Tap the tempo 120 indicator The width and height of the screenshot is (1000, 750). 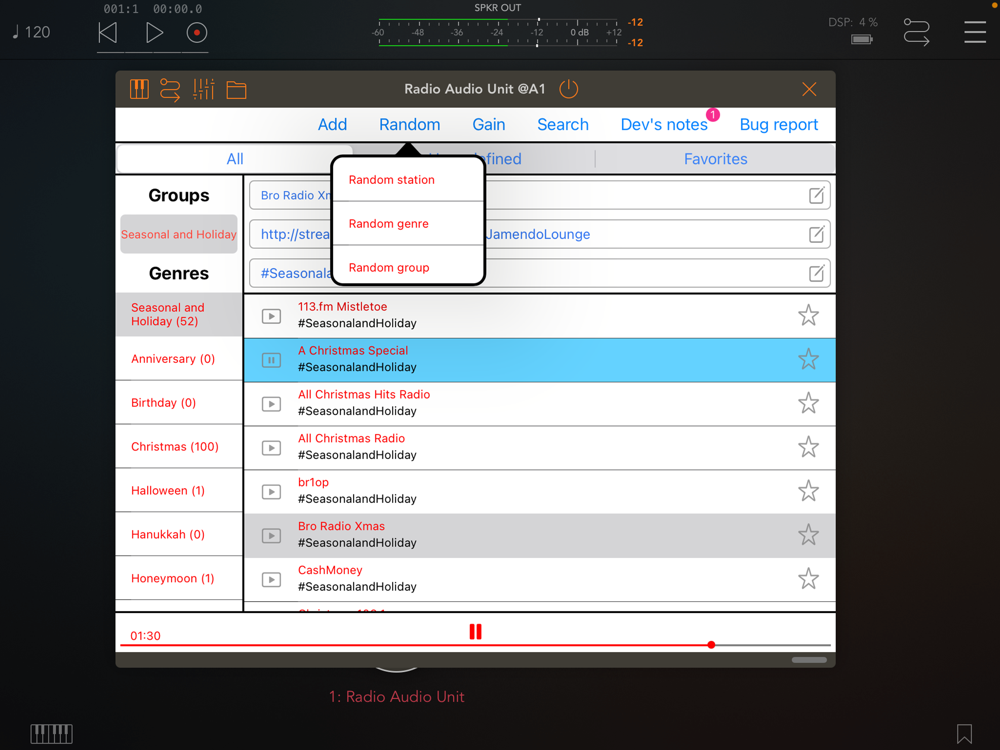(x=31, y=32)
